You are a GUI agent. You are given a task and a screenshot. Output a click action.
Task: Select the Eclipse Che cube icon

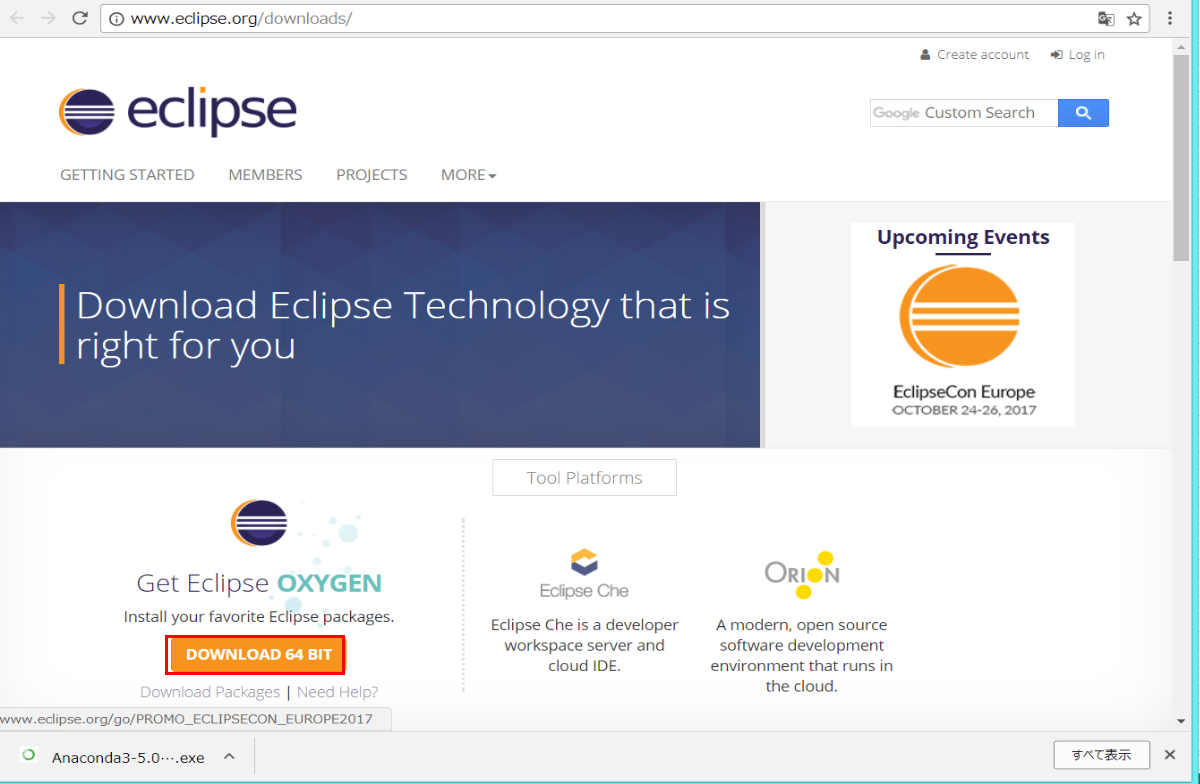tap(584, 562)
